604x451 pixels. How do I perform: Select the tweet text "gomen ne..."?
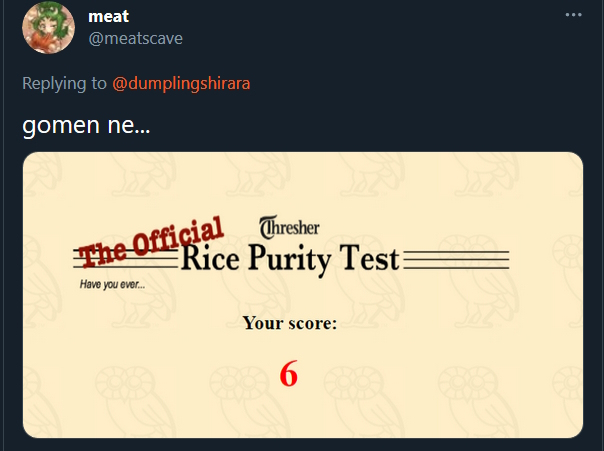(x=86, y=125)
